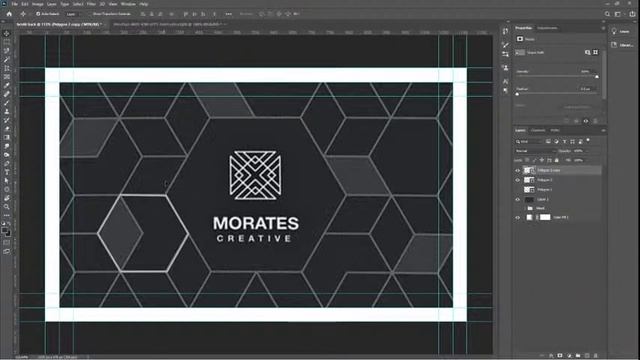Image resolution: width=640 pixels, height=360 pixels.
Task: Open the blend mode Normal dropdown
Action: point(536,151)
